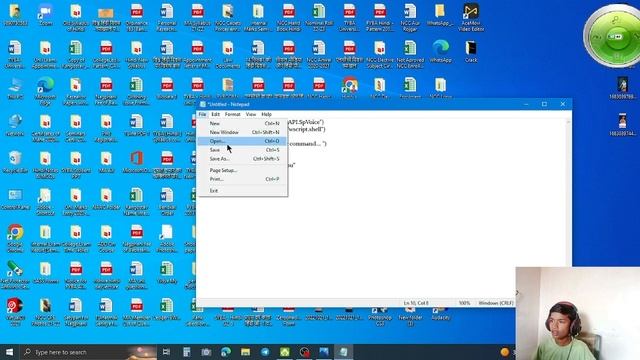Viewport: 640px width, 360px height.
Task: Maximize the Notepad window
Action: tap(544, 104)
